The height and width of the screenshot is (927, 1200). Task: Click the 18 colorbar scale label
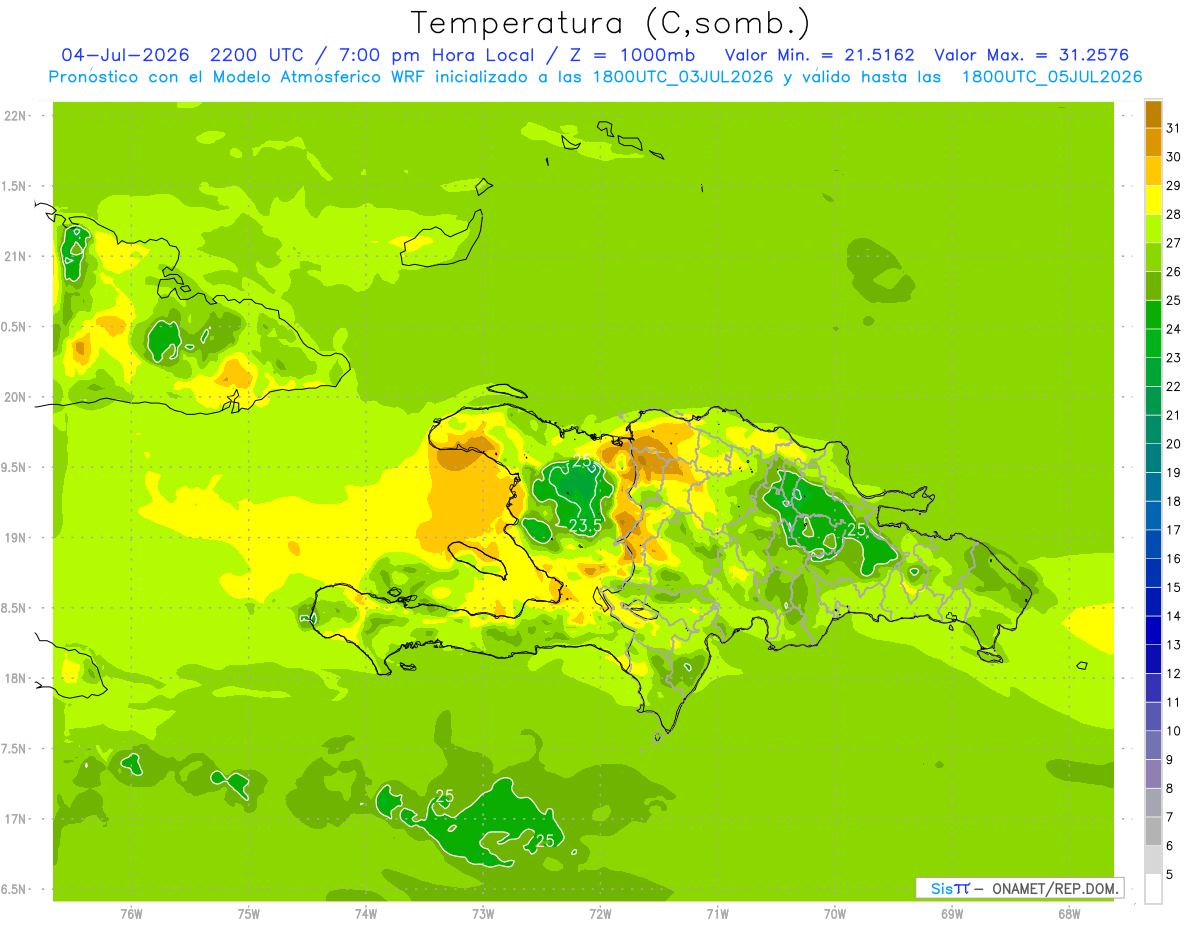(1174, 501)
